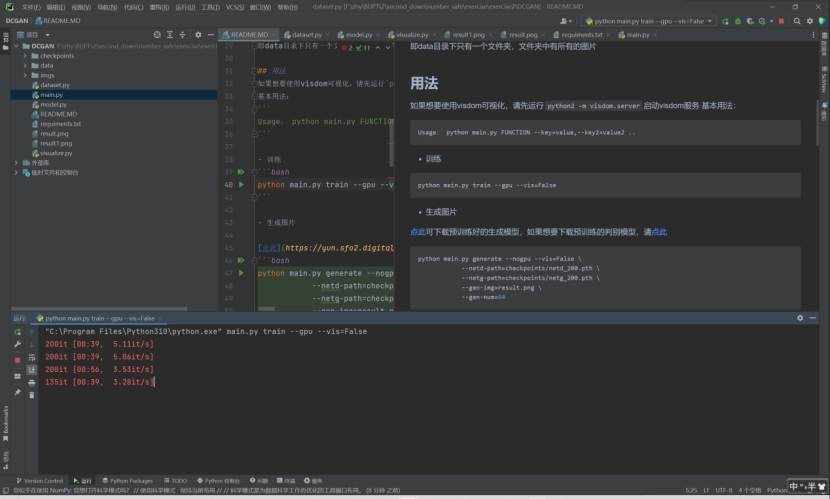Viewport: 830px width, 499px height.
Task: Open the VCS menu
Action: 234,6
